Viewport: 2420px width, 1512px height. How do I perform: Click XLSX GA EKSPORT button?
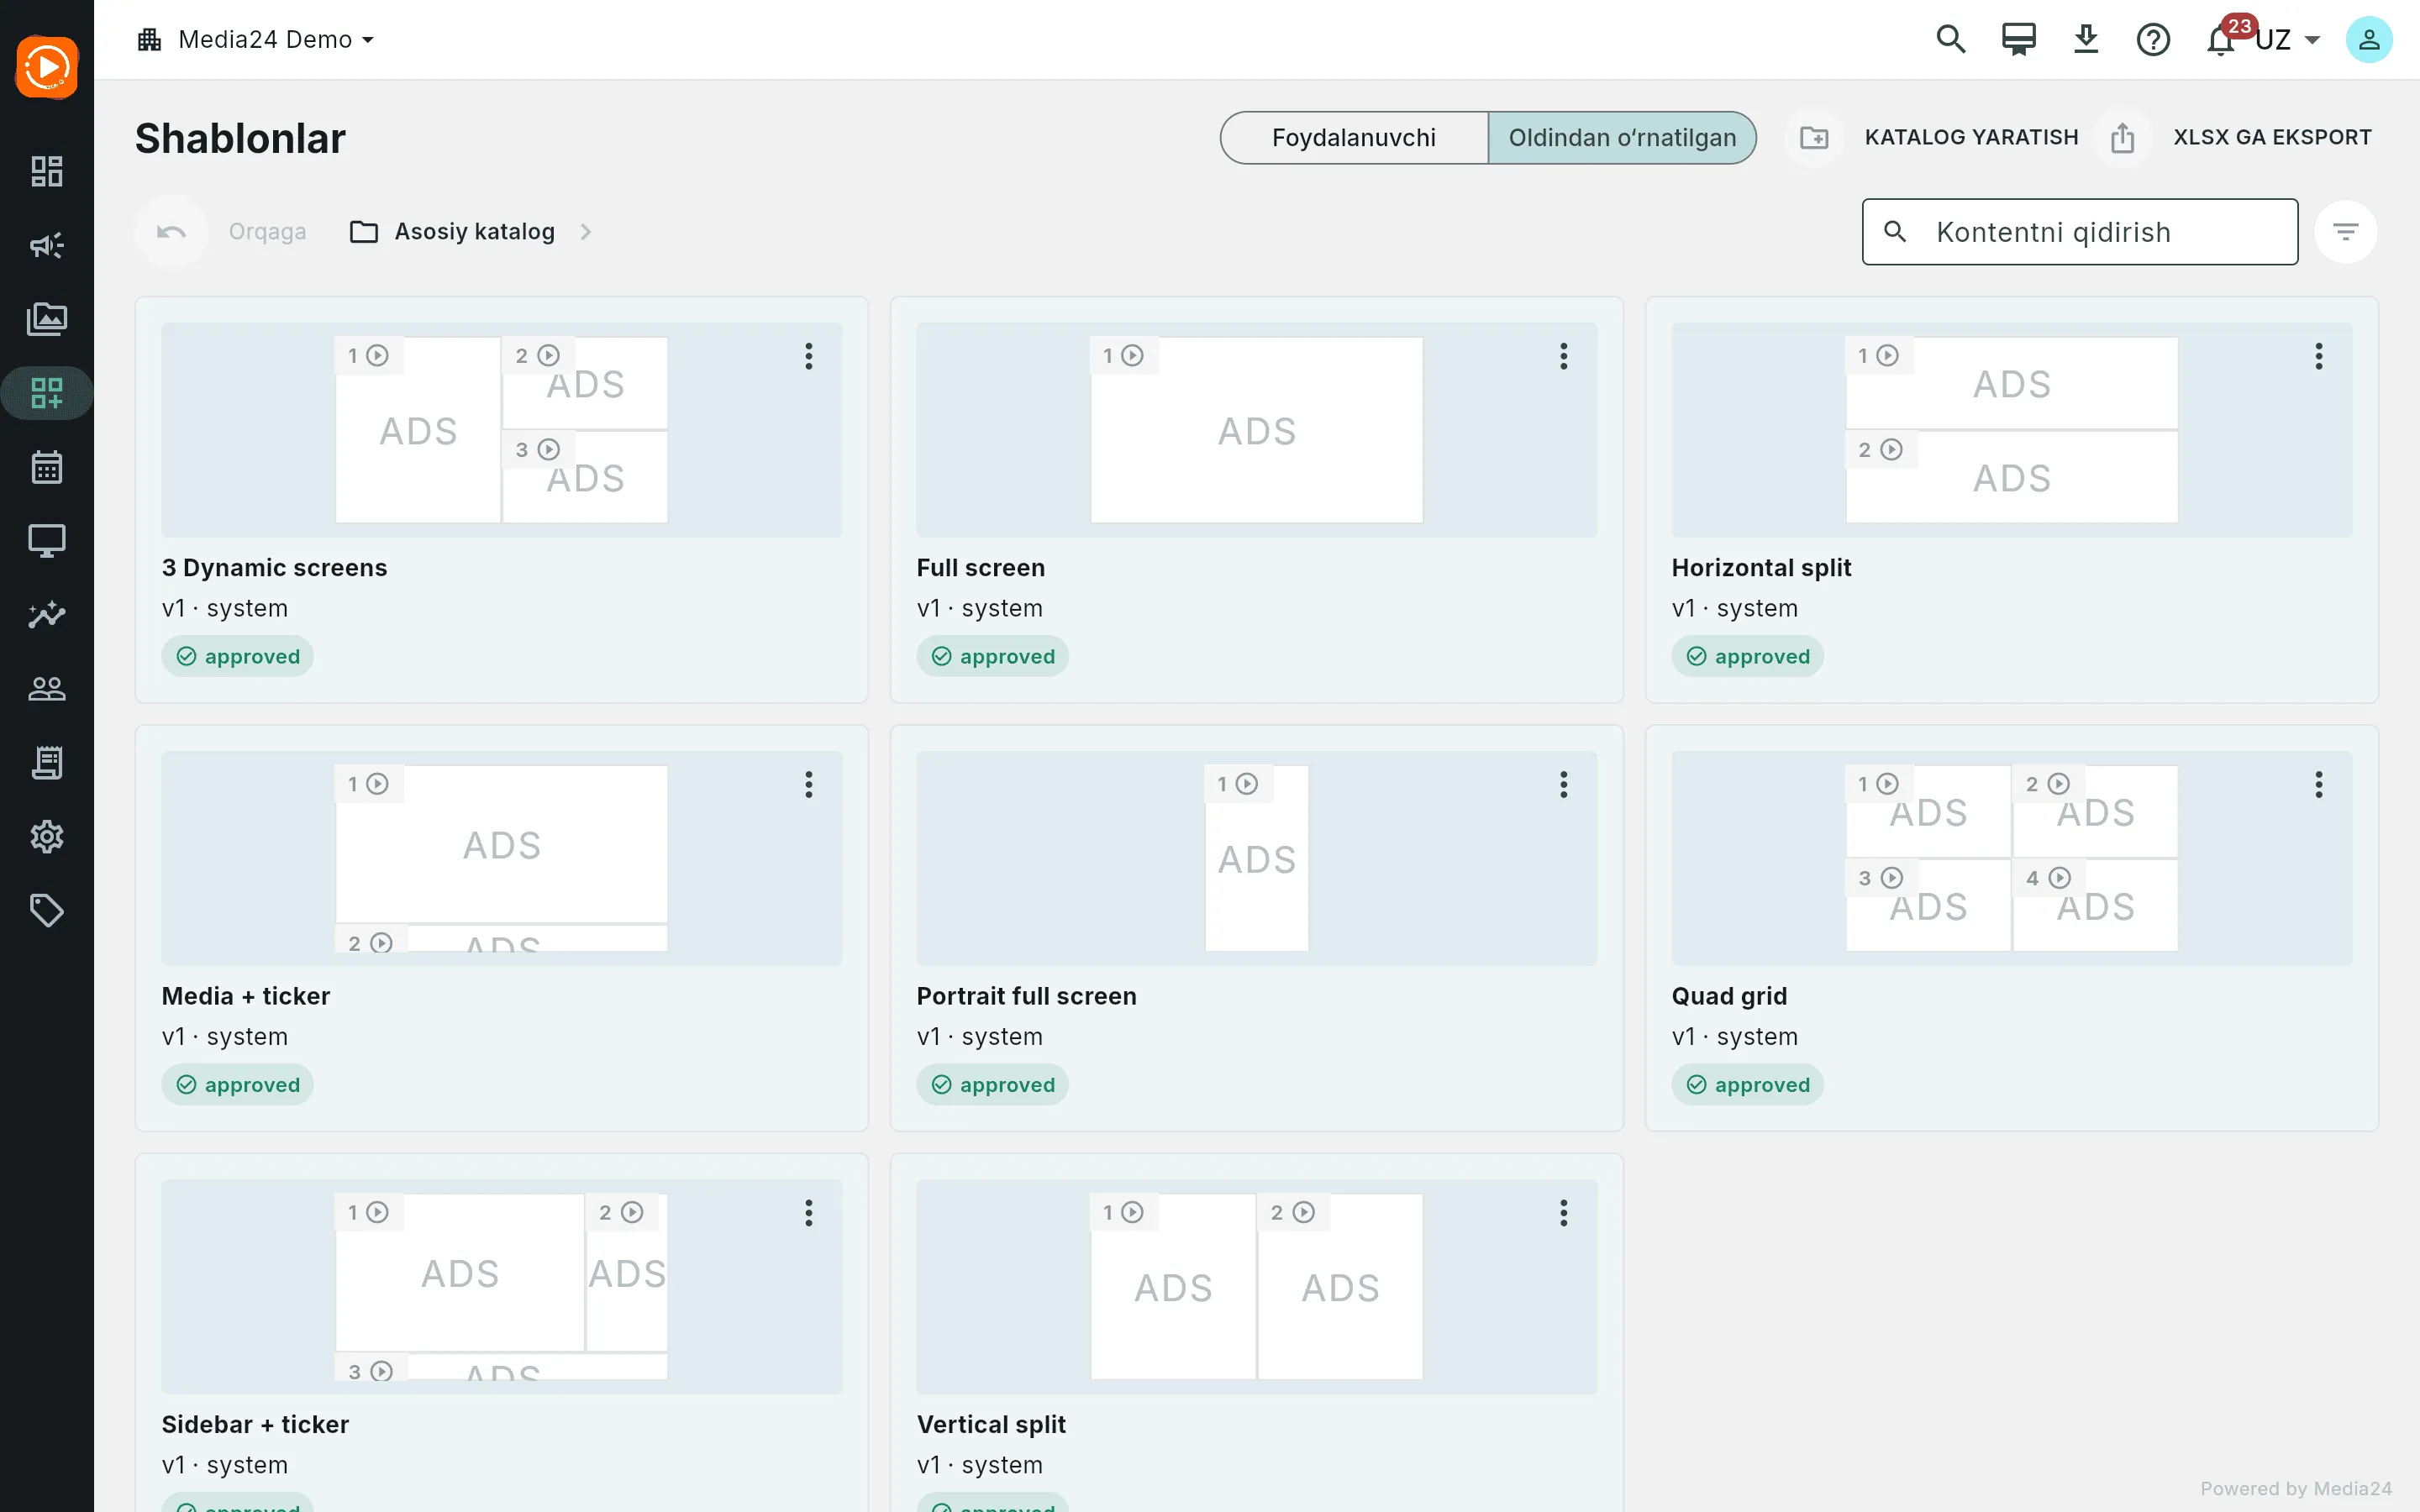point(2272,138)
